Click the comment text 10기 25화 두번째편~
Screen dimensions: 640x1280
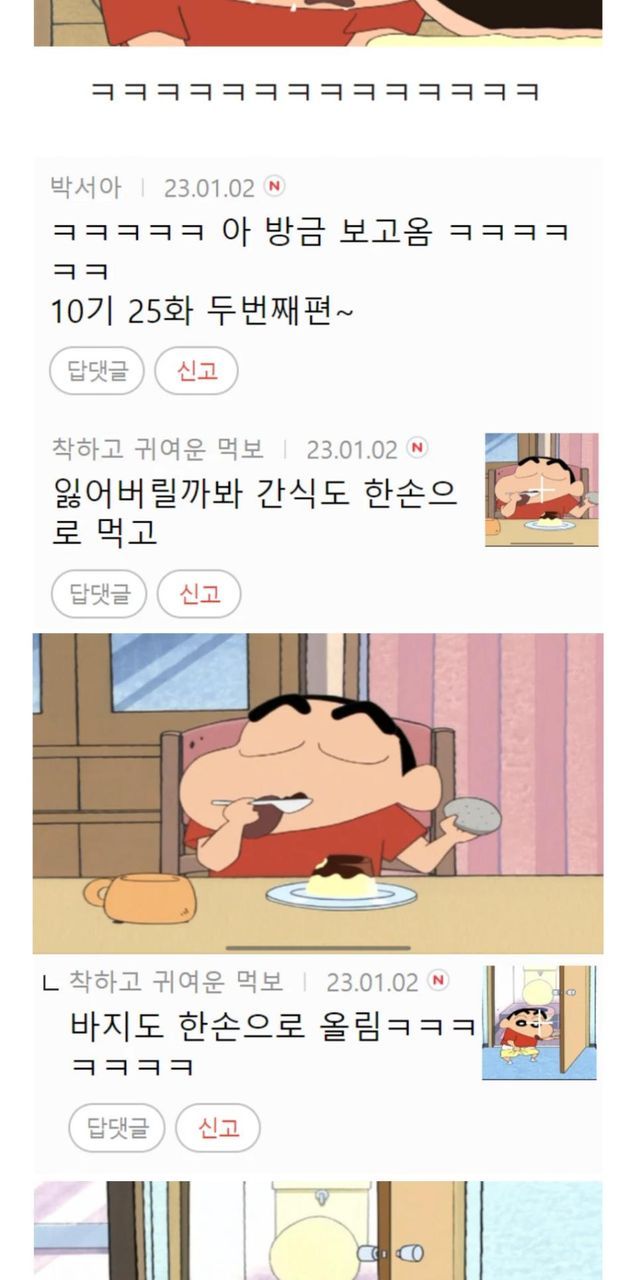coord(203,312)
